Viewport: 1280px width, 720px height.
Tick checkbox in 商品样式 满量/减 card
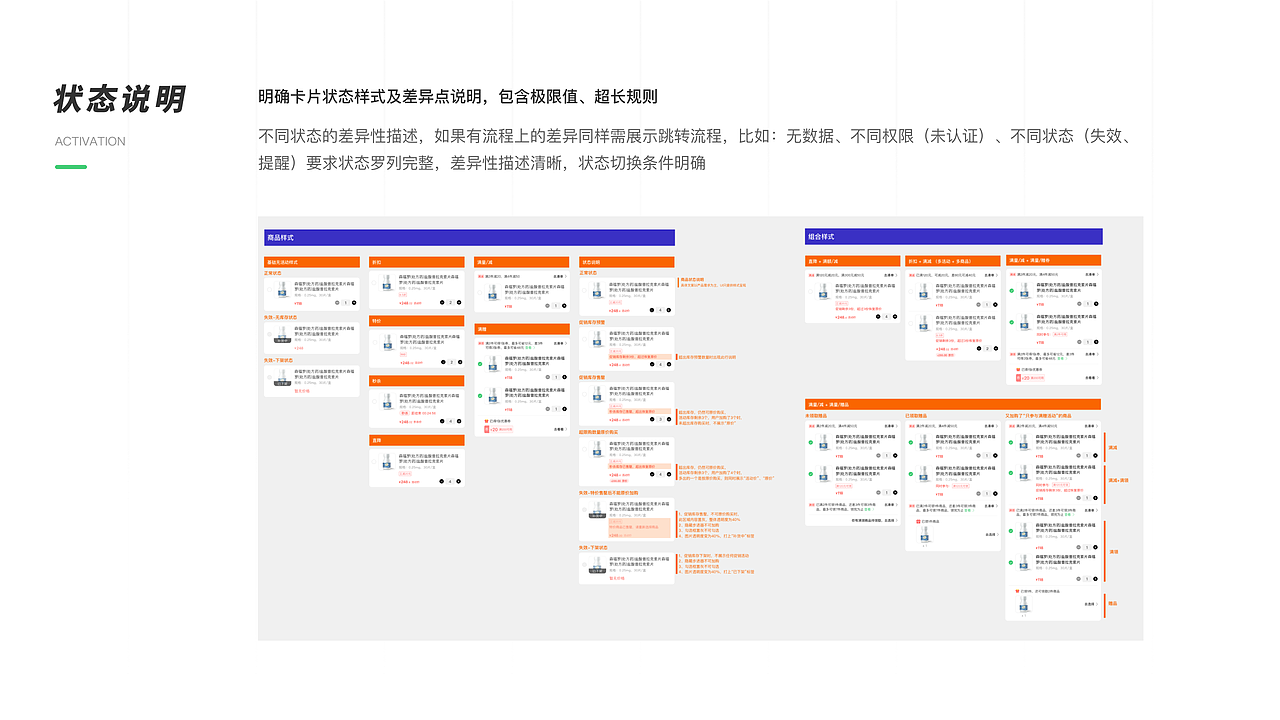pyautogui.click(x=479, y=293)
